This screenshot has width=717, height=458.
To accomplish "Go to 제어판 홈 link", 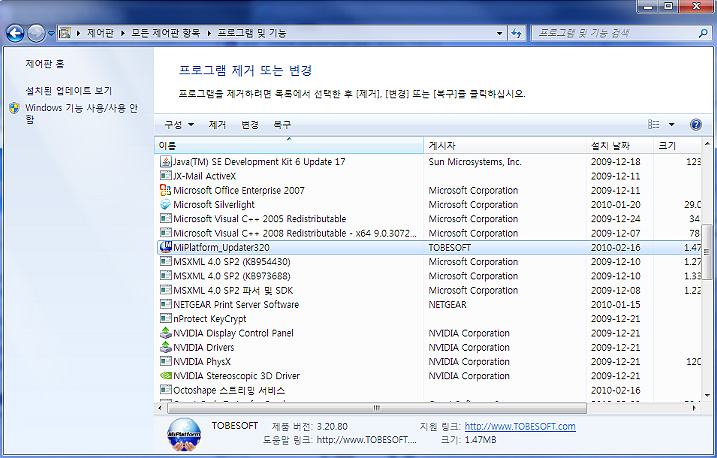I will coord(45,64).
